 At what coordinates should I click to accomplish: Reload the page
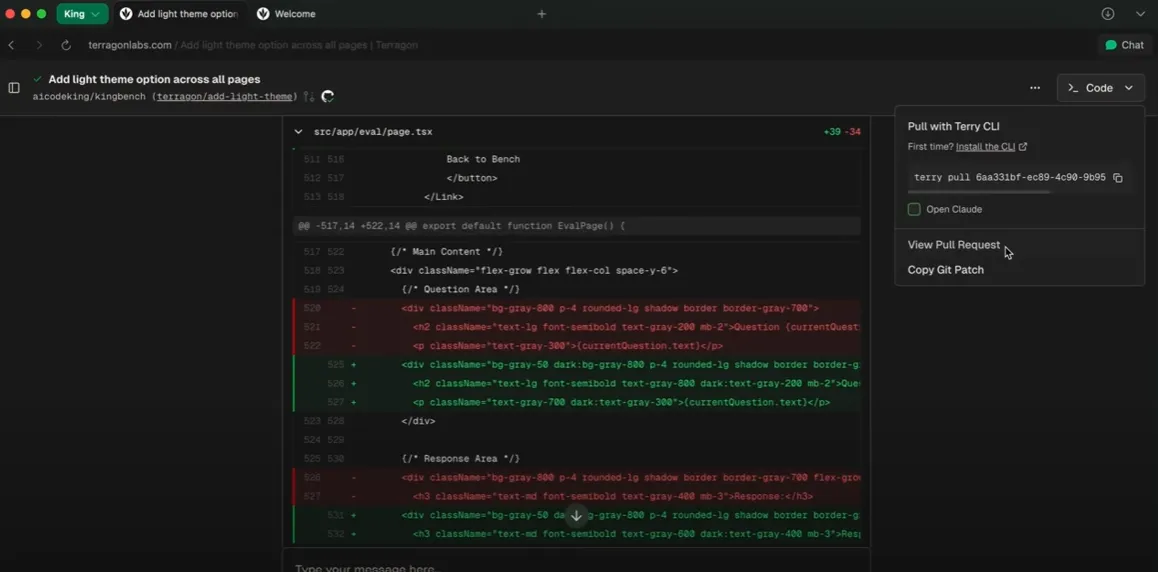(66, 45)
